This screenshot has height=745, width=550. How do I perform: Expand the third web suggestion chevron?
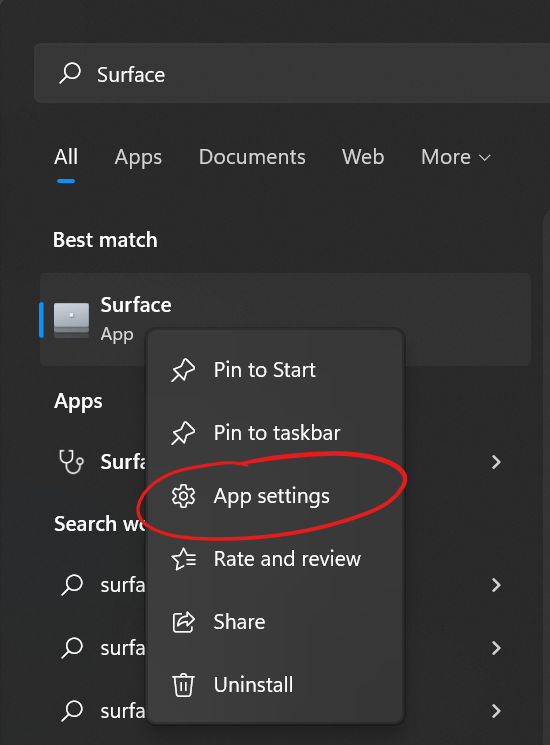pyautogui.click(x=496, y=711)
